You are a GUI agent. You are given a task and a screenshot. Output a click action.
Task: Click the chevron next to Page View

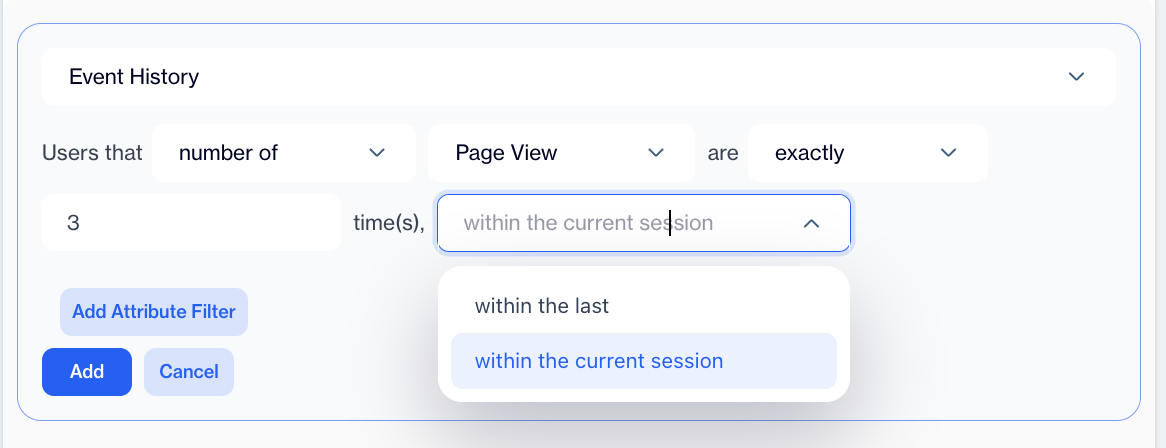656,153
